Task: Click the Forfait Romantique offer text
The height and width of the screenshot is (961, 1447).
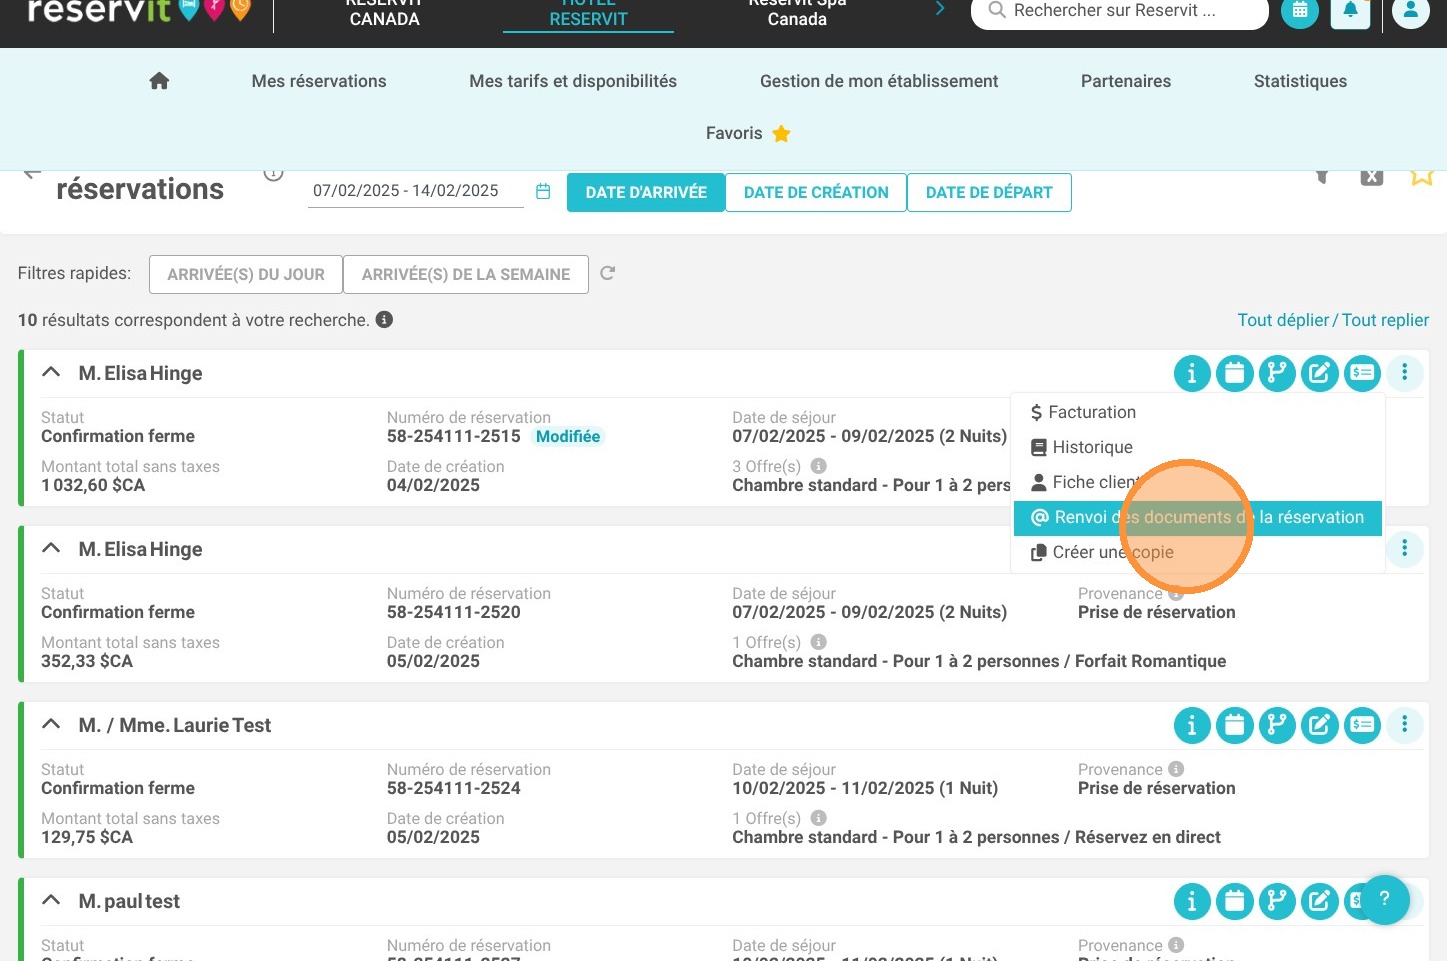Action: (1150, 661)
